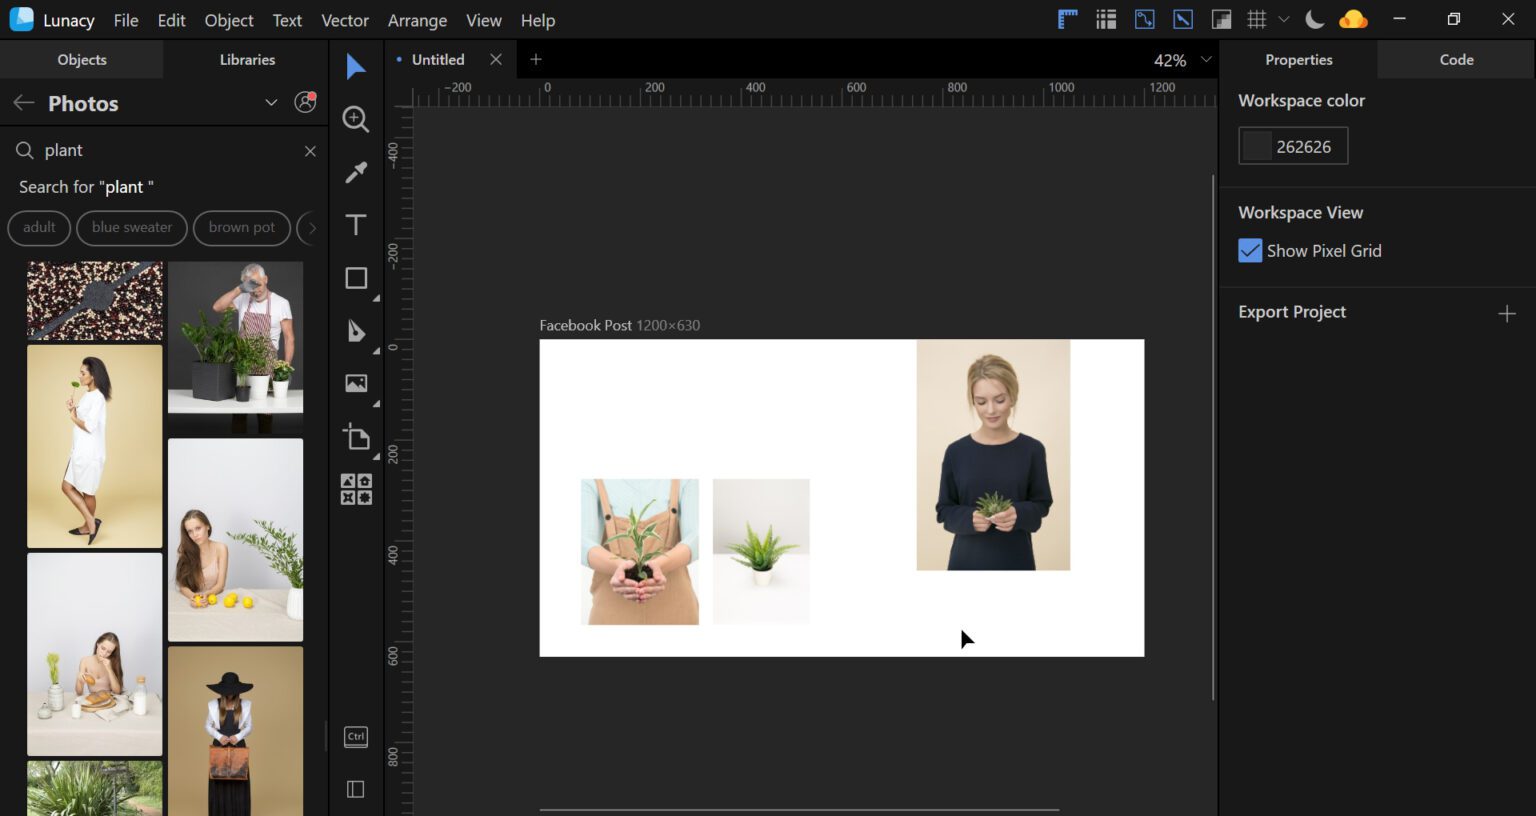
Task: Add a new export preset via plus
Action: pyautogui.click(x=1508, y=312)
